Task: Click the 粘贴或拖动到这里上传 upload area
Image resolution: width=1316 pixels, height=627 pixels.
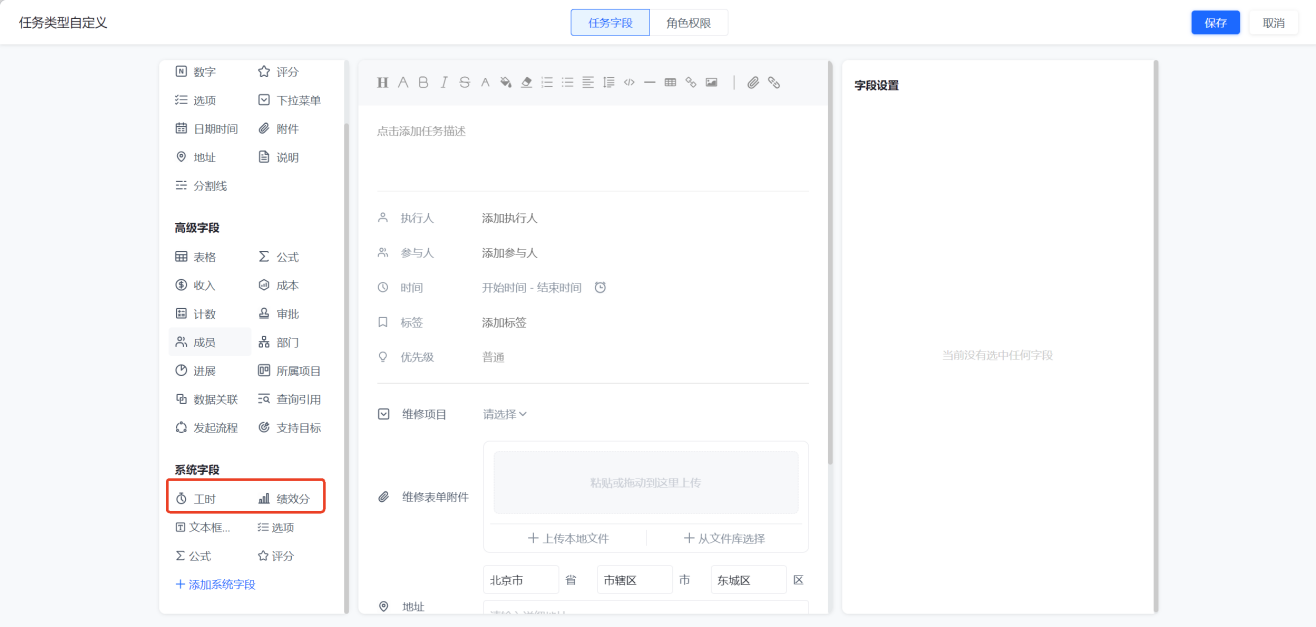Action: tap(646, 482)
